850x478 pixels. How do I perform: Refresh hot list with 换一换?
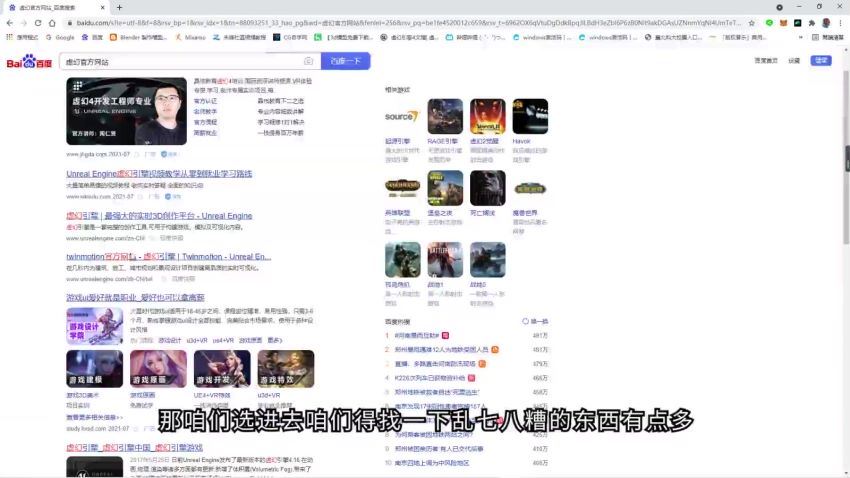click(x=535, y=321)
